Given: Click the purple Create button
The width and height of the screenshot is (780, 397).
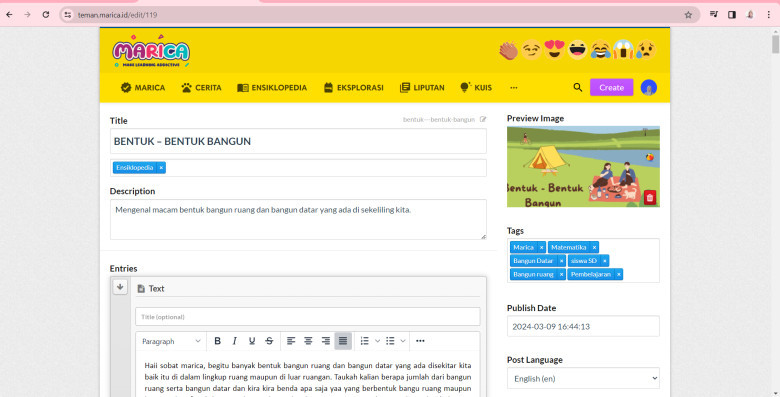Looking at the screenshot, I should coord(611,88).
